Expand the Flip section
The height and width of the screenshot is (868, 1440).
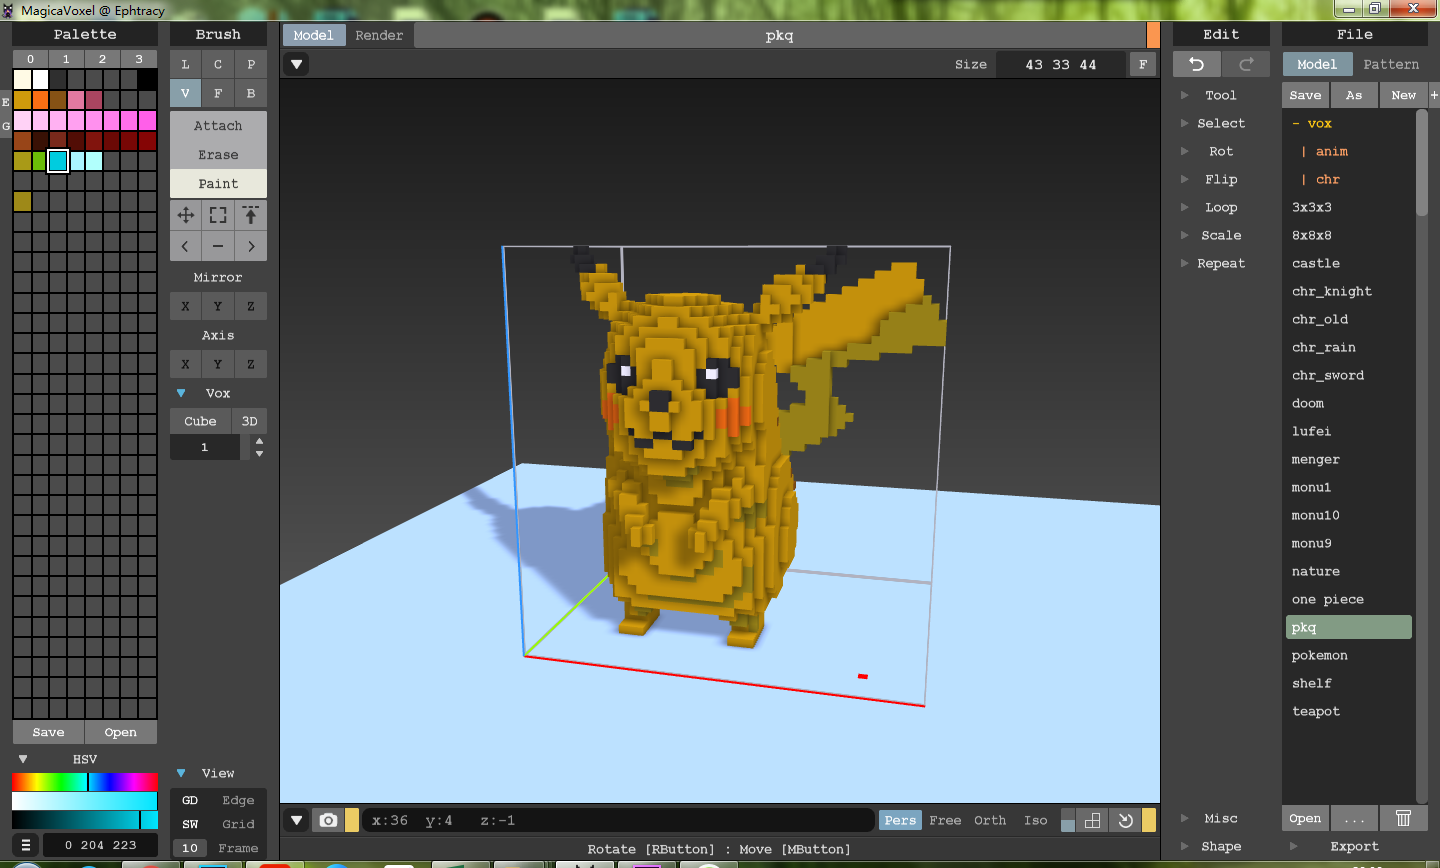coord(1221,179)
